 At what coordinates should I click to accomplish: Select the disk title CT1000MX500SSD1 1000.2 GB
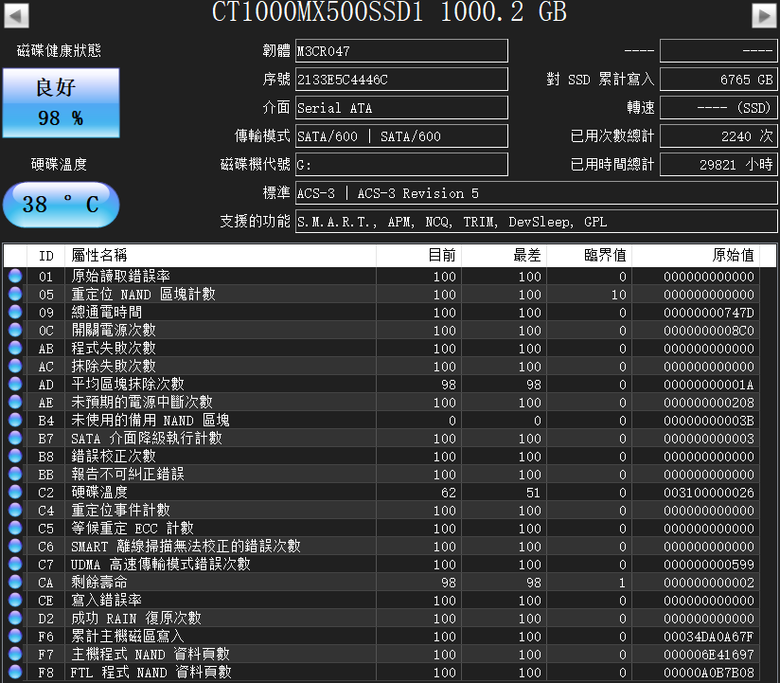coord(390,11)
